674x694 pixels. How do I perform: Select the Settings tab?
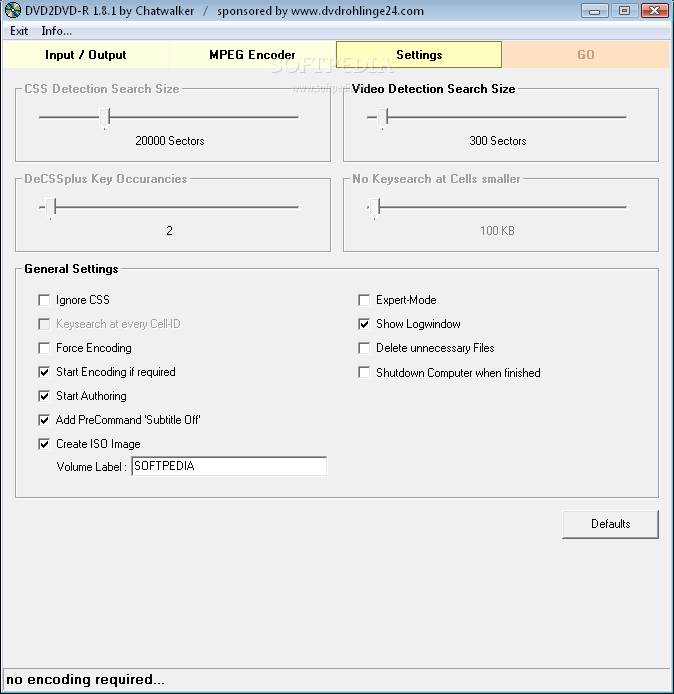click(419, 55)
